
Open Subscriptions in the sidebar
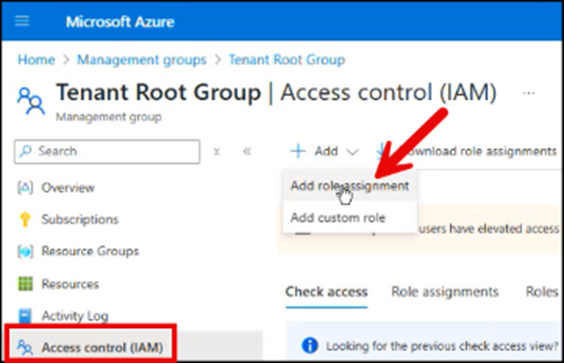click(x=80, y=219)
